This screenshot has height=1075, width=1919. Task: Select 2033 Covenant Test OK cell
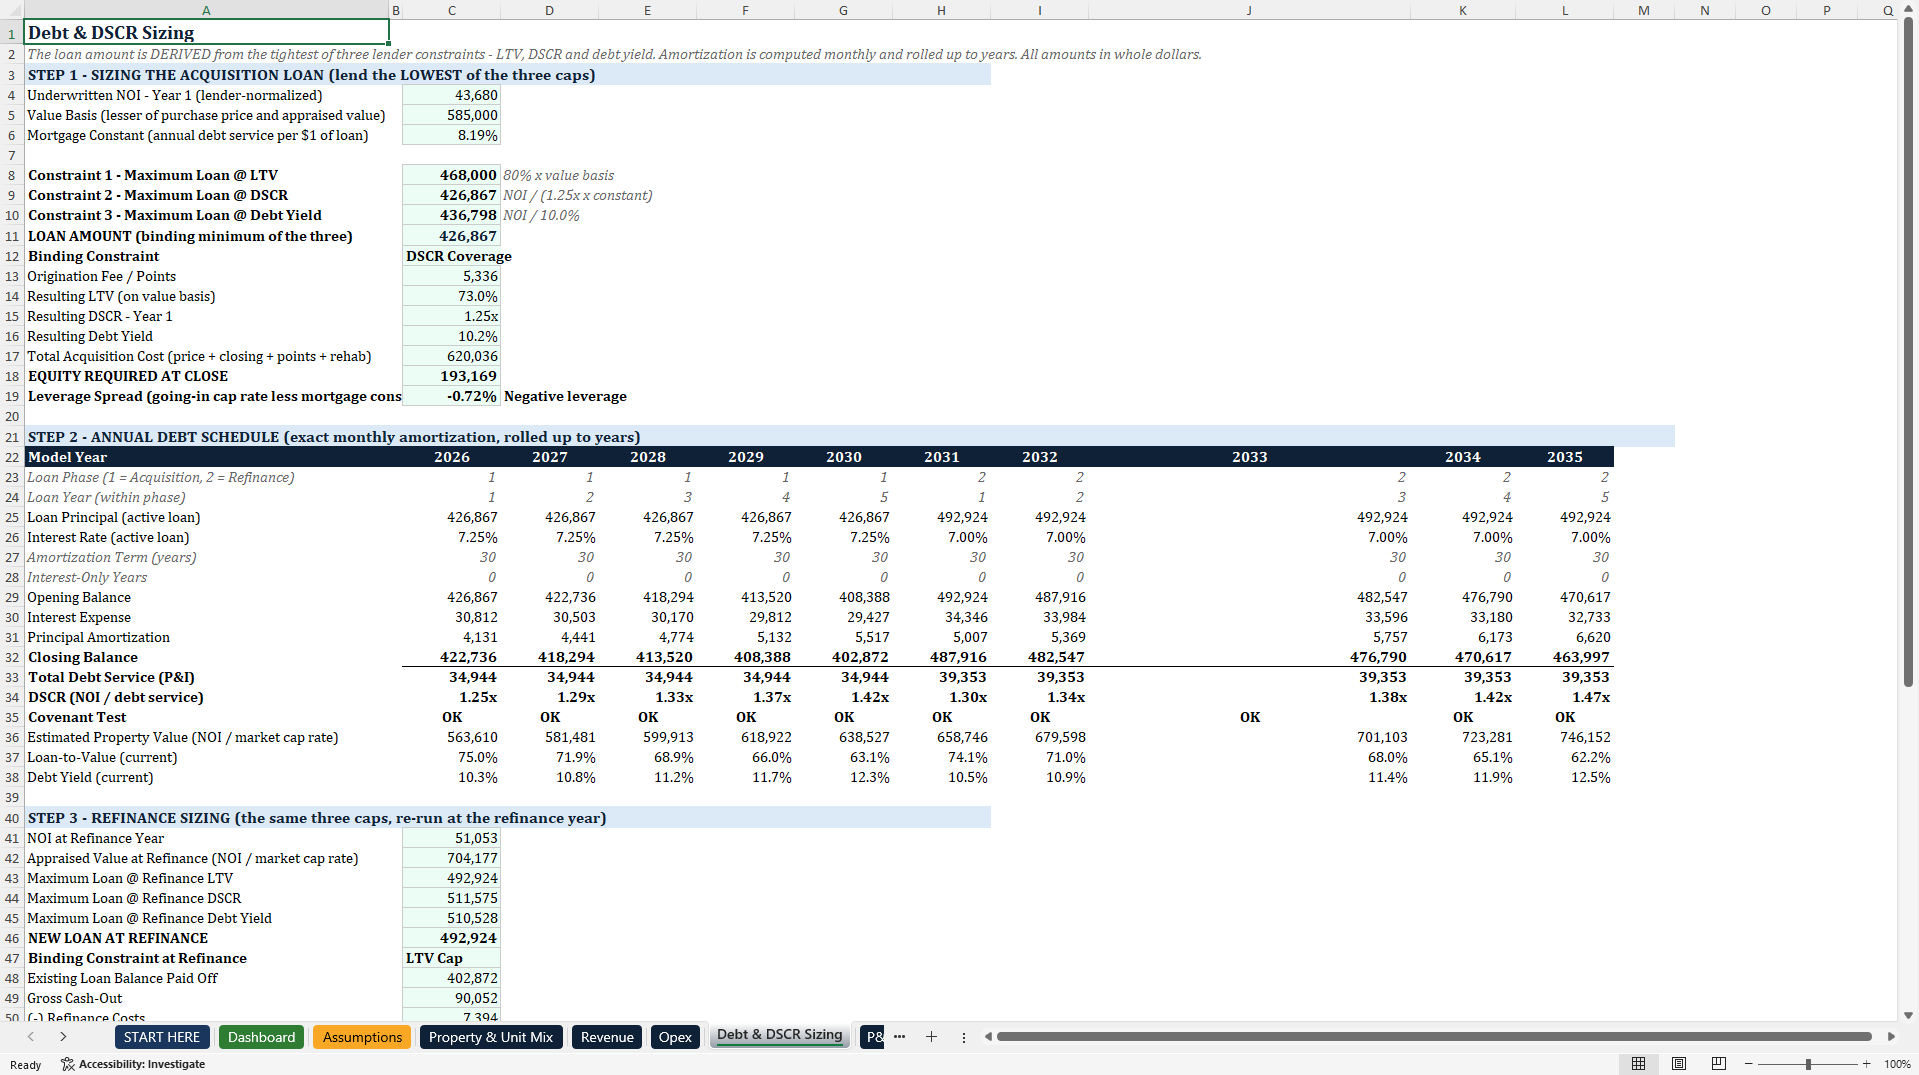[1249, 717]
